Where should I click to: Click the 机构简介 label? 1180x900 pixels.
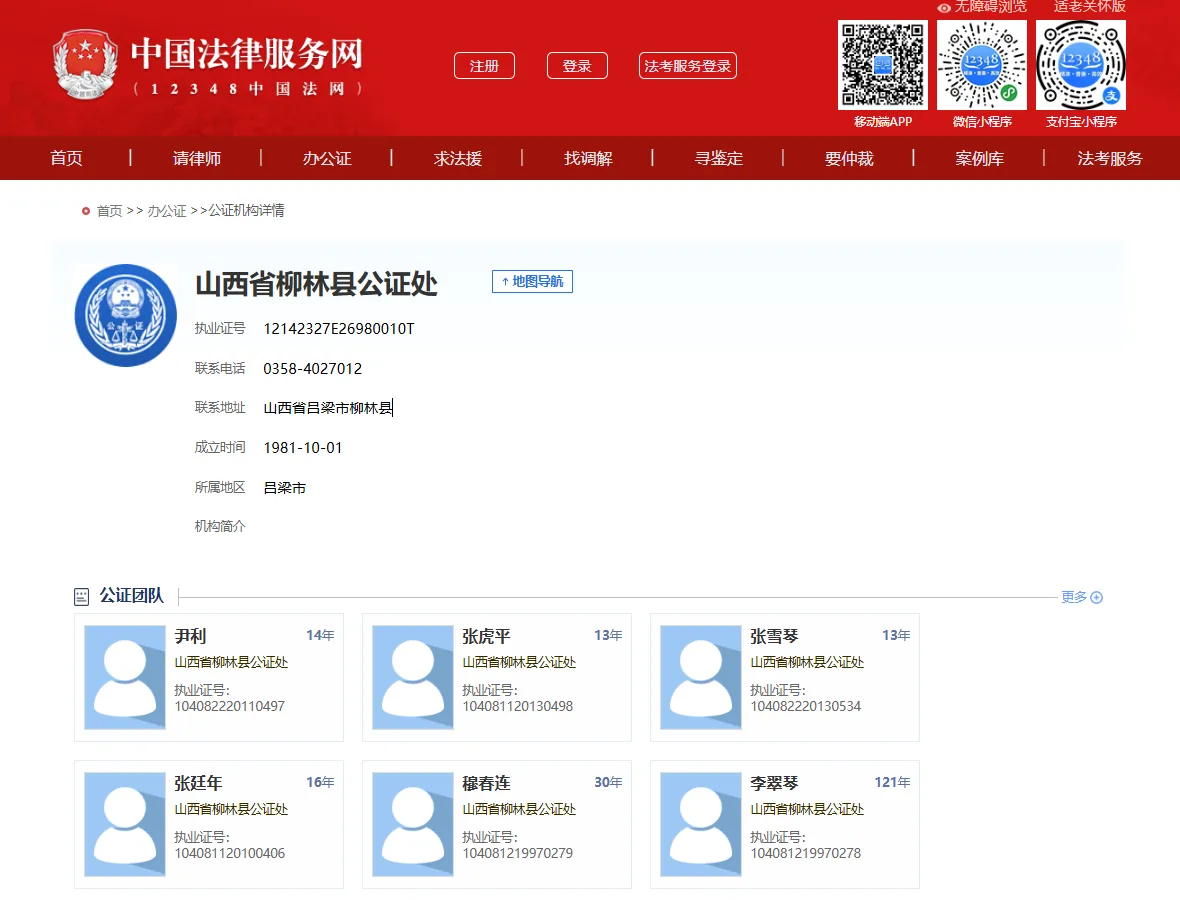point(220,526)
